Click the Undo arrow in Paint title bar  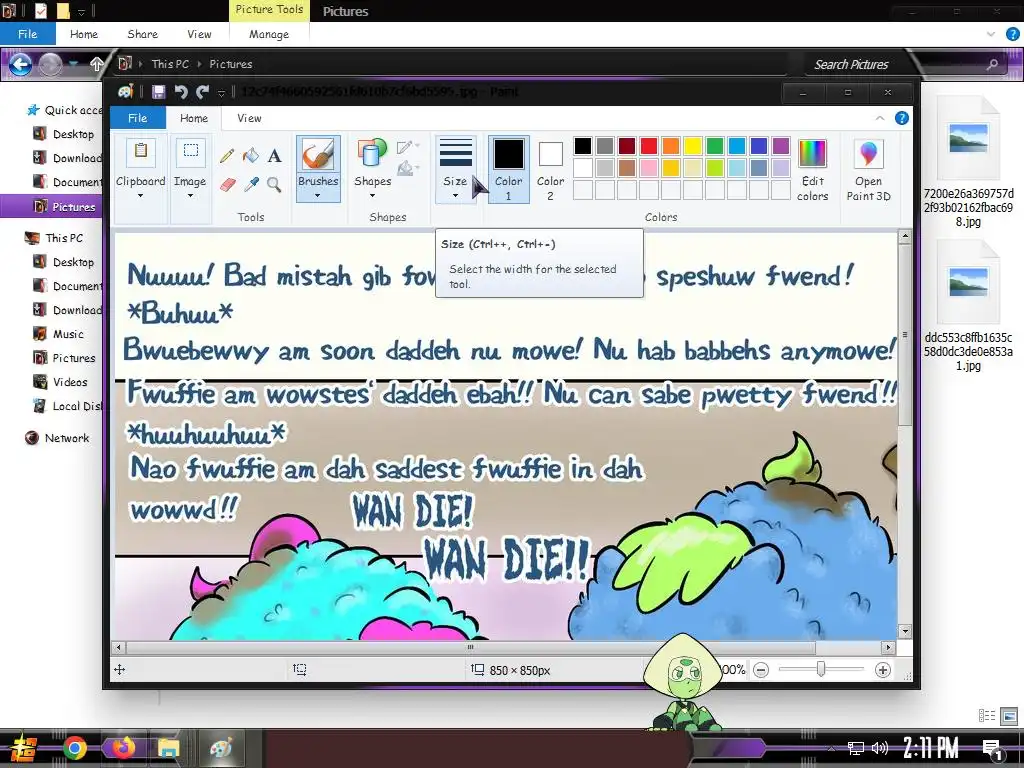pos(181,92)
